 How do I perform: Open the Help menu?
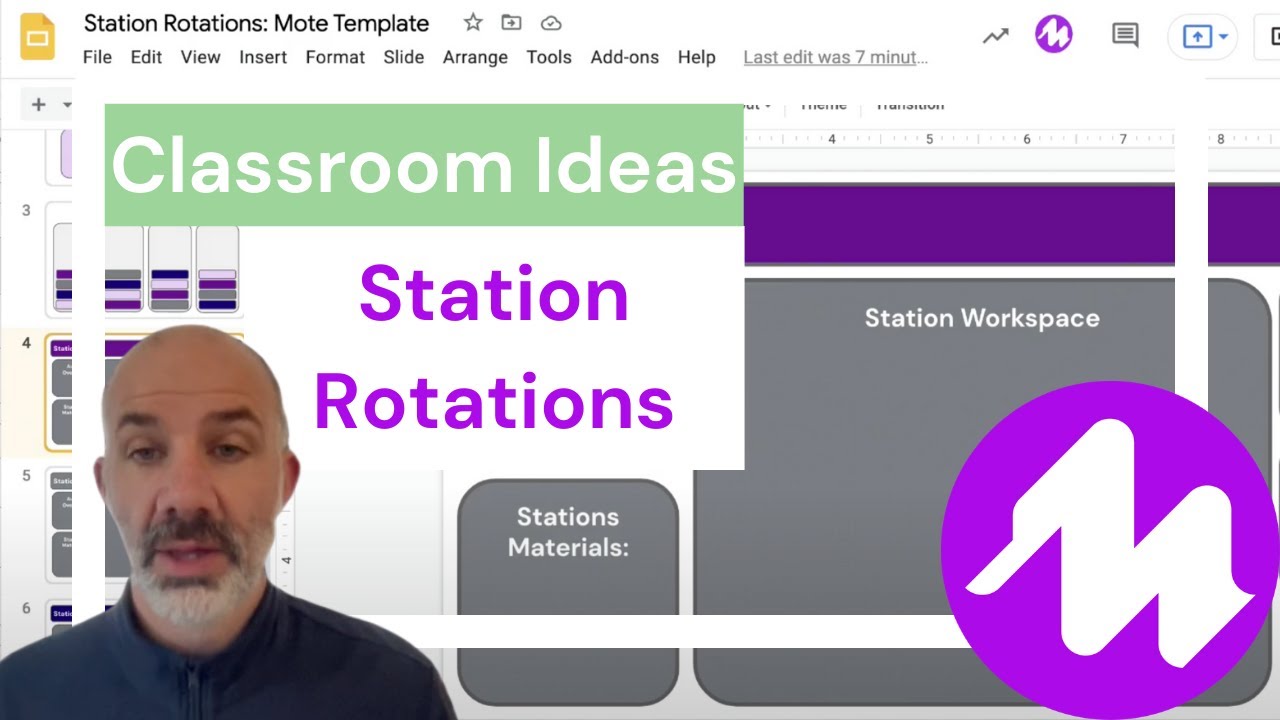click(x=696, y=57)
